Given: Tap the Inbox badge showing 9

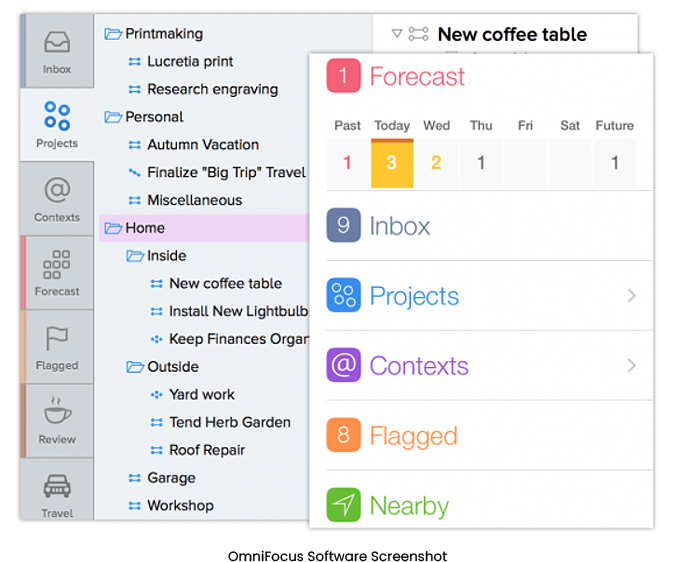Looking at the screenshot, I should tap(343, 225).
